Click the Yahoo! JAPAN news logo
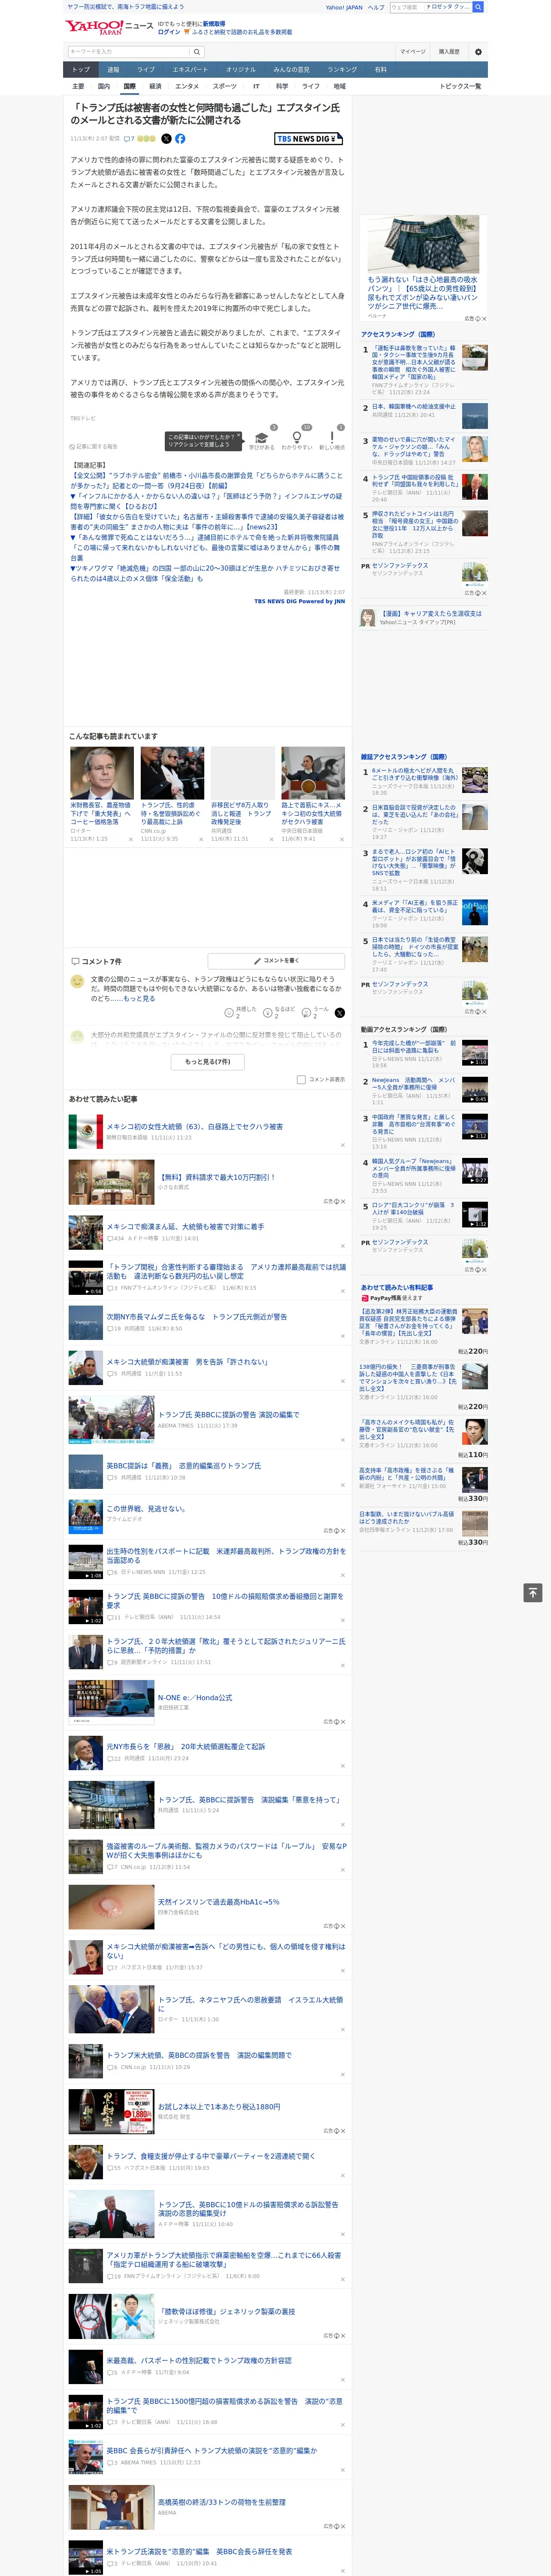This screenshot has width=551, height=2576. (109, 27)
